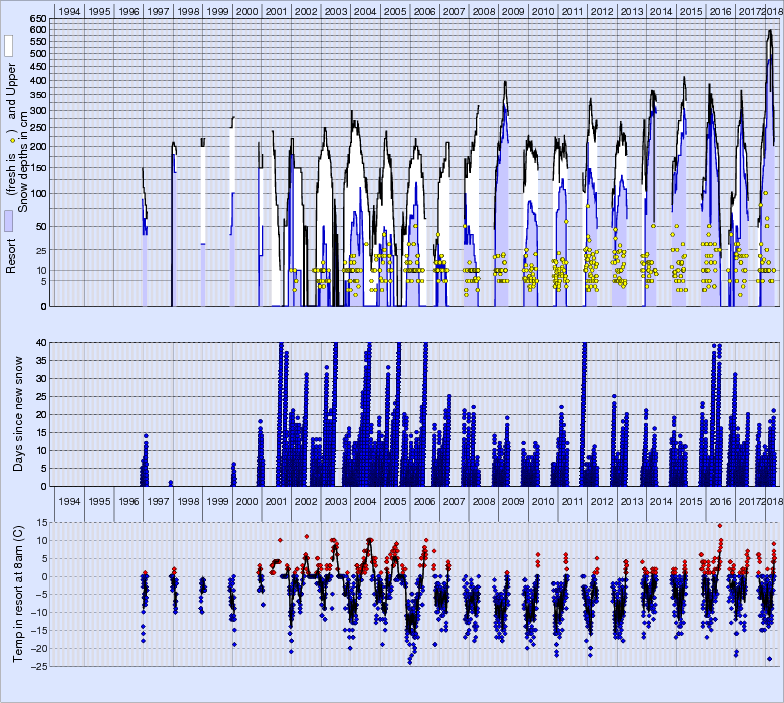The width and height of the screenshot is (784, 703).
Task: Click the lowest blue temperature point in 2018
Action: coord(769,658)
